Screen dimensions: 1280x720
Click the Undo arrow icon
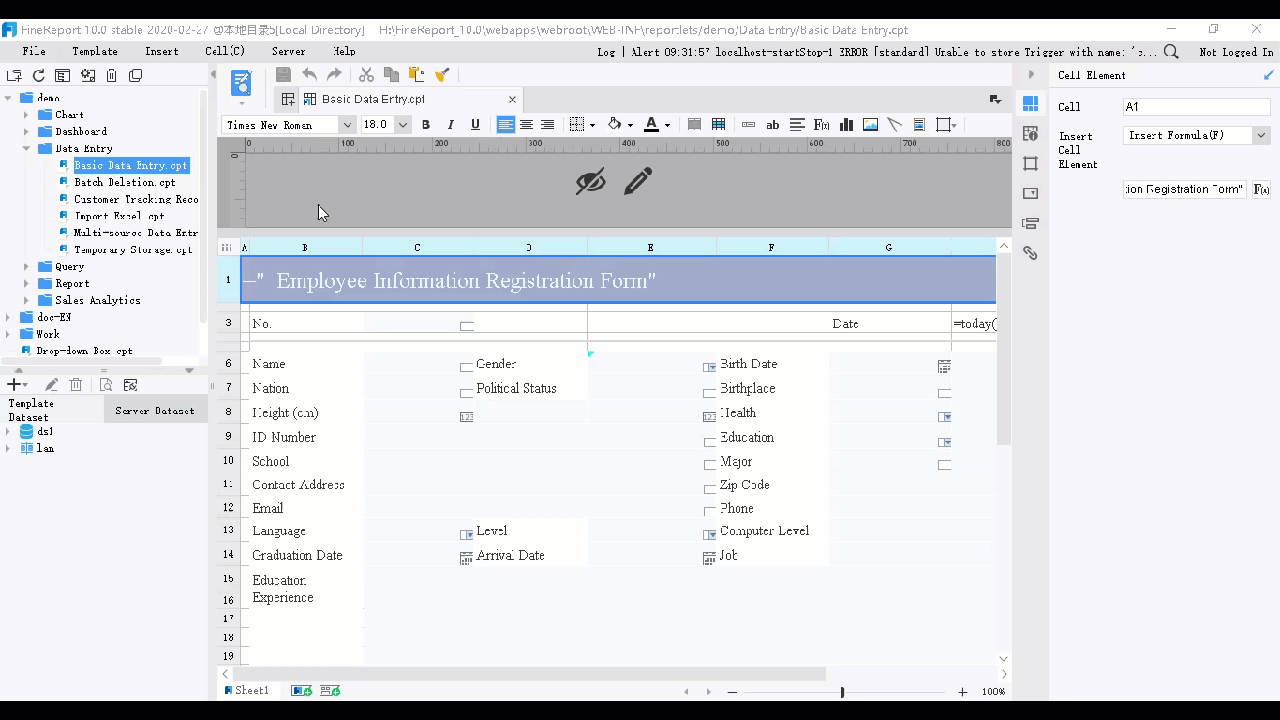tap(309, 75)
